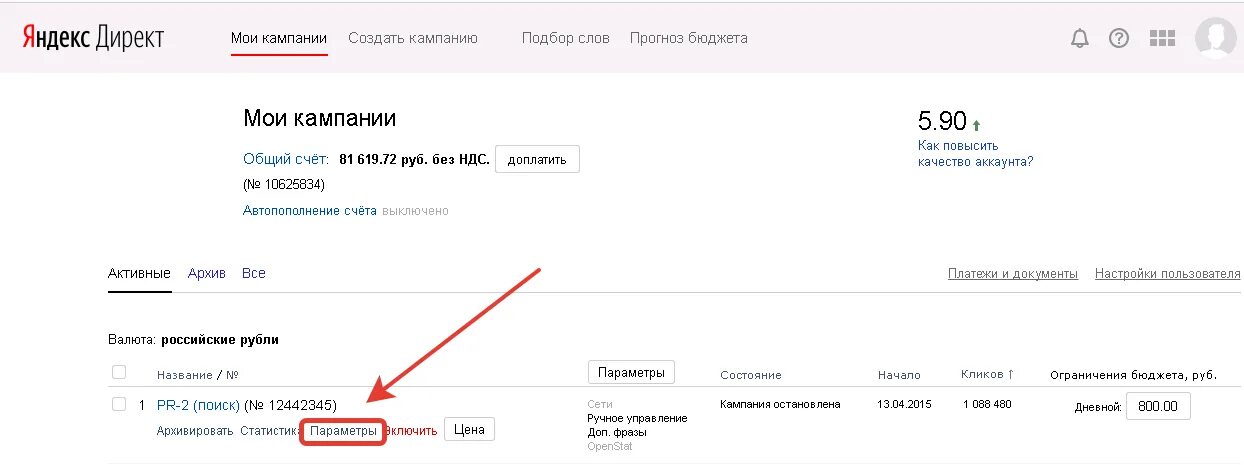The width and height of the screenshot is (1244, 465).
Task: Click the Кампания остановлена status text
Action: 780,404
